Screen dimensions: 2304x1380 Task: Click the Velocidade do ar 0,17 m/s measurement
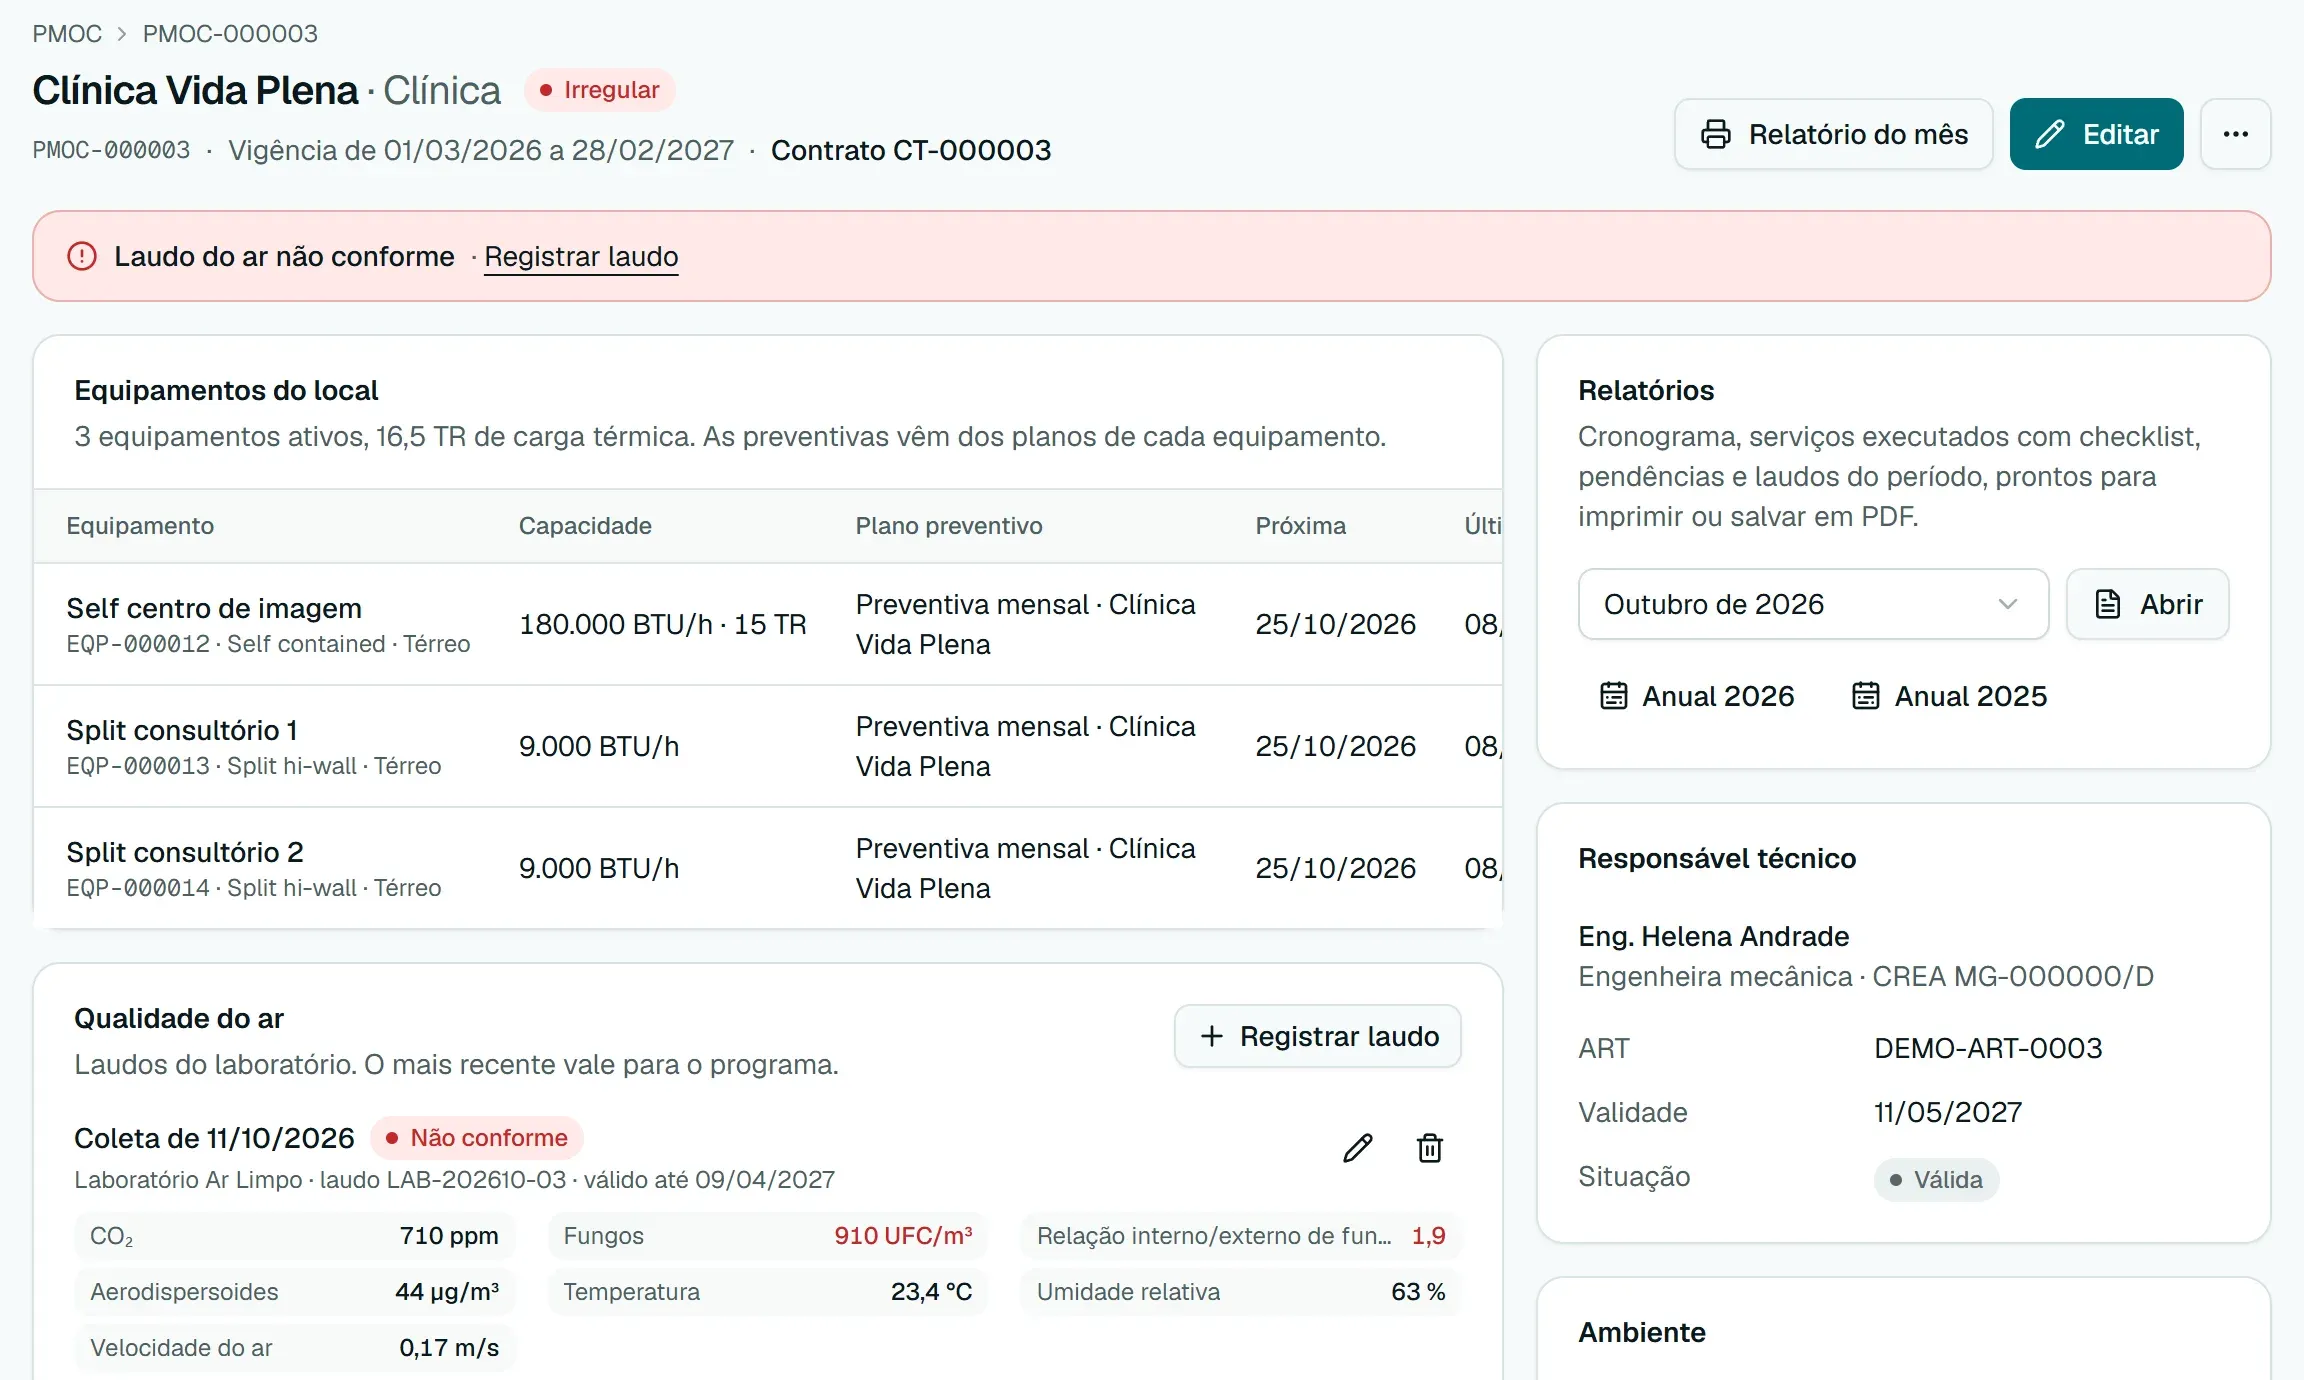[x=294, y=1348]
